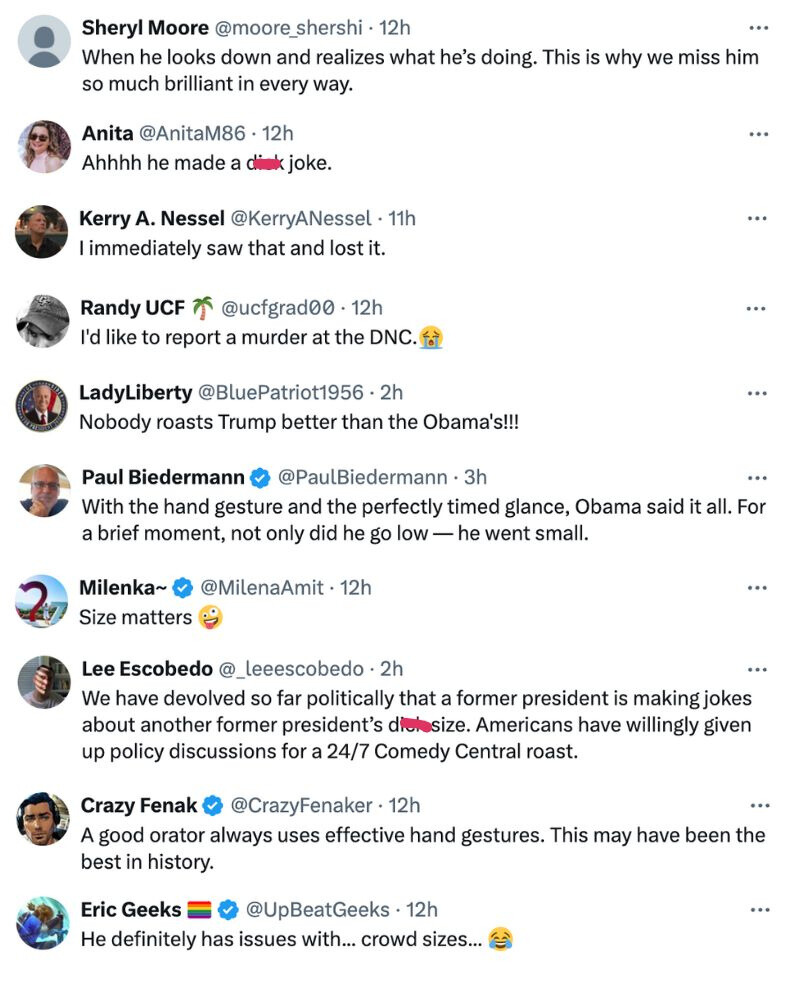Open the more options menu on Milenka's tweet

click(757, 587)
